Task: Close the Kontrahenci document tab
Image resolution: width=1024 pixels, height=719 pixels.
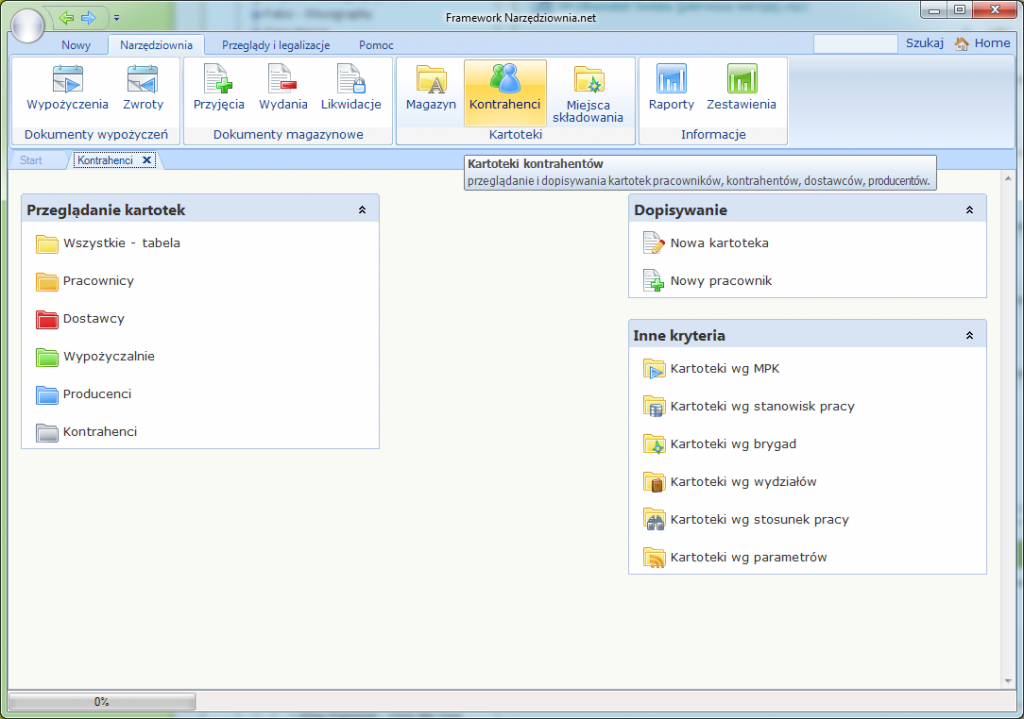Action: pos(147,160)
